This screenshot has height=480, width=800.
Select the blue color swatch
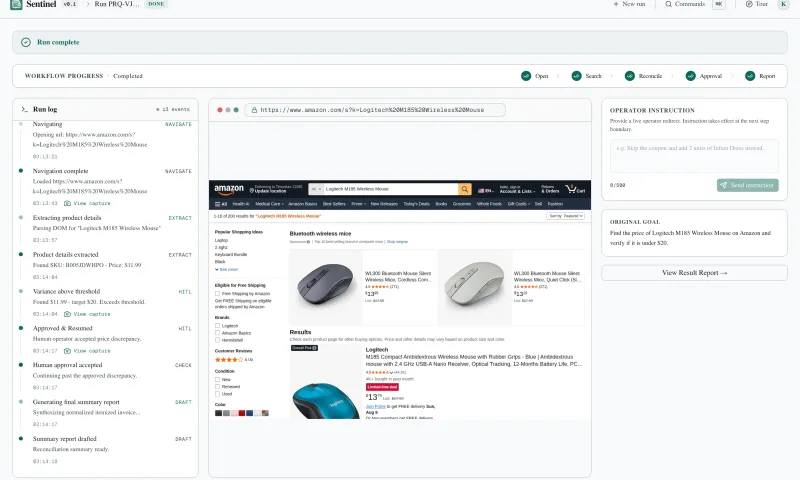249,413
